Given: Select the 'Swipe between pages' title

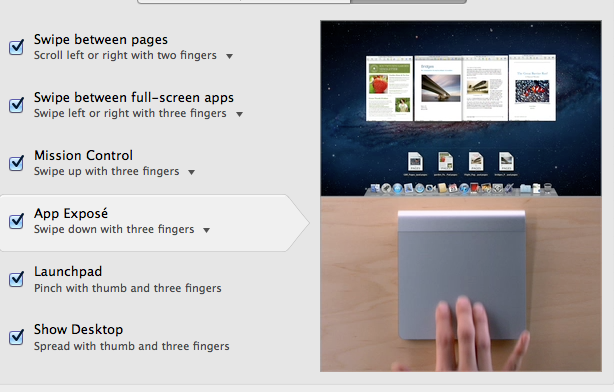Looking at the screenshot, I should point(101,40).
